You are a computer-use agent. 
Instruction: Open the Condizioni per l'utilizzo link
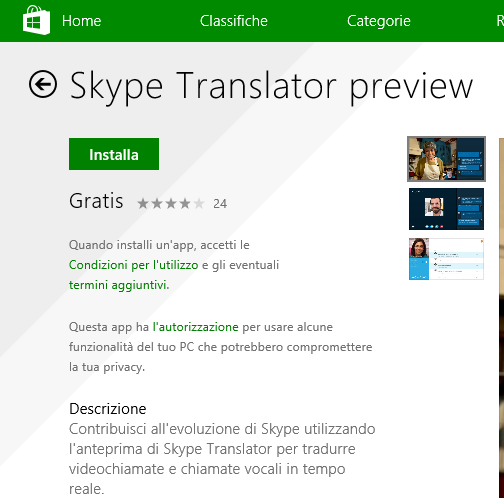pos(133,265)
